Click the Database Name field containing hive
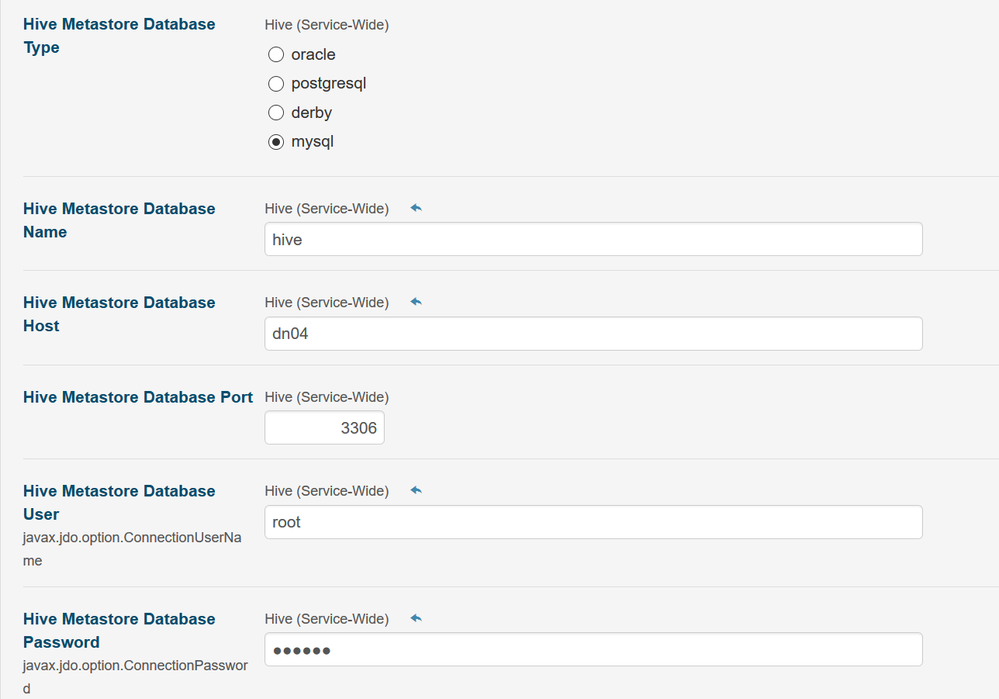Viewport: 999px width, 699px height. (x=593, y=240)
